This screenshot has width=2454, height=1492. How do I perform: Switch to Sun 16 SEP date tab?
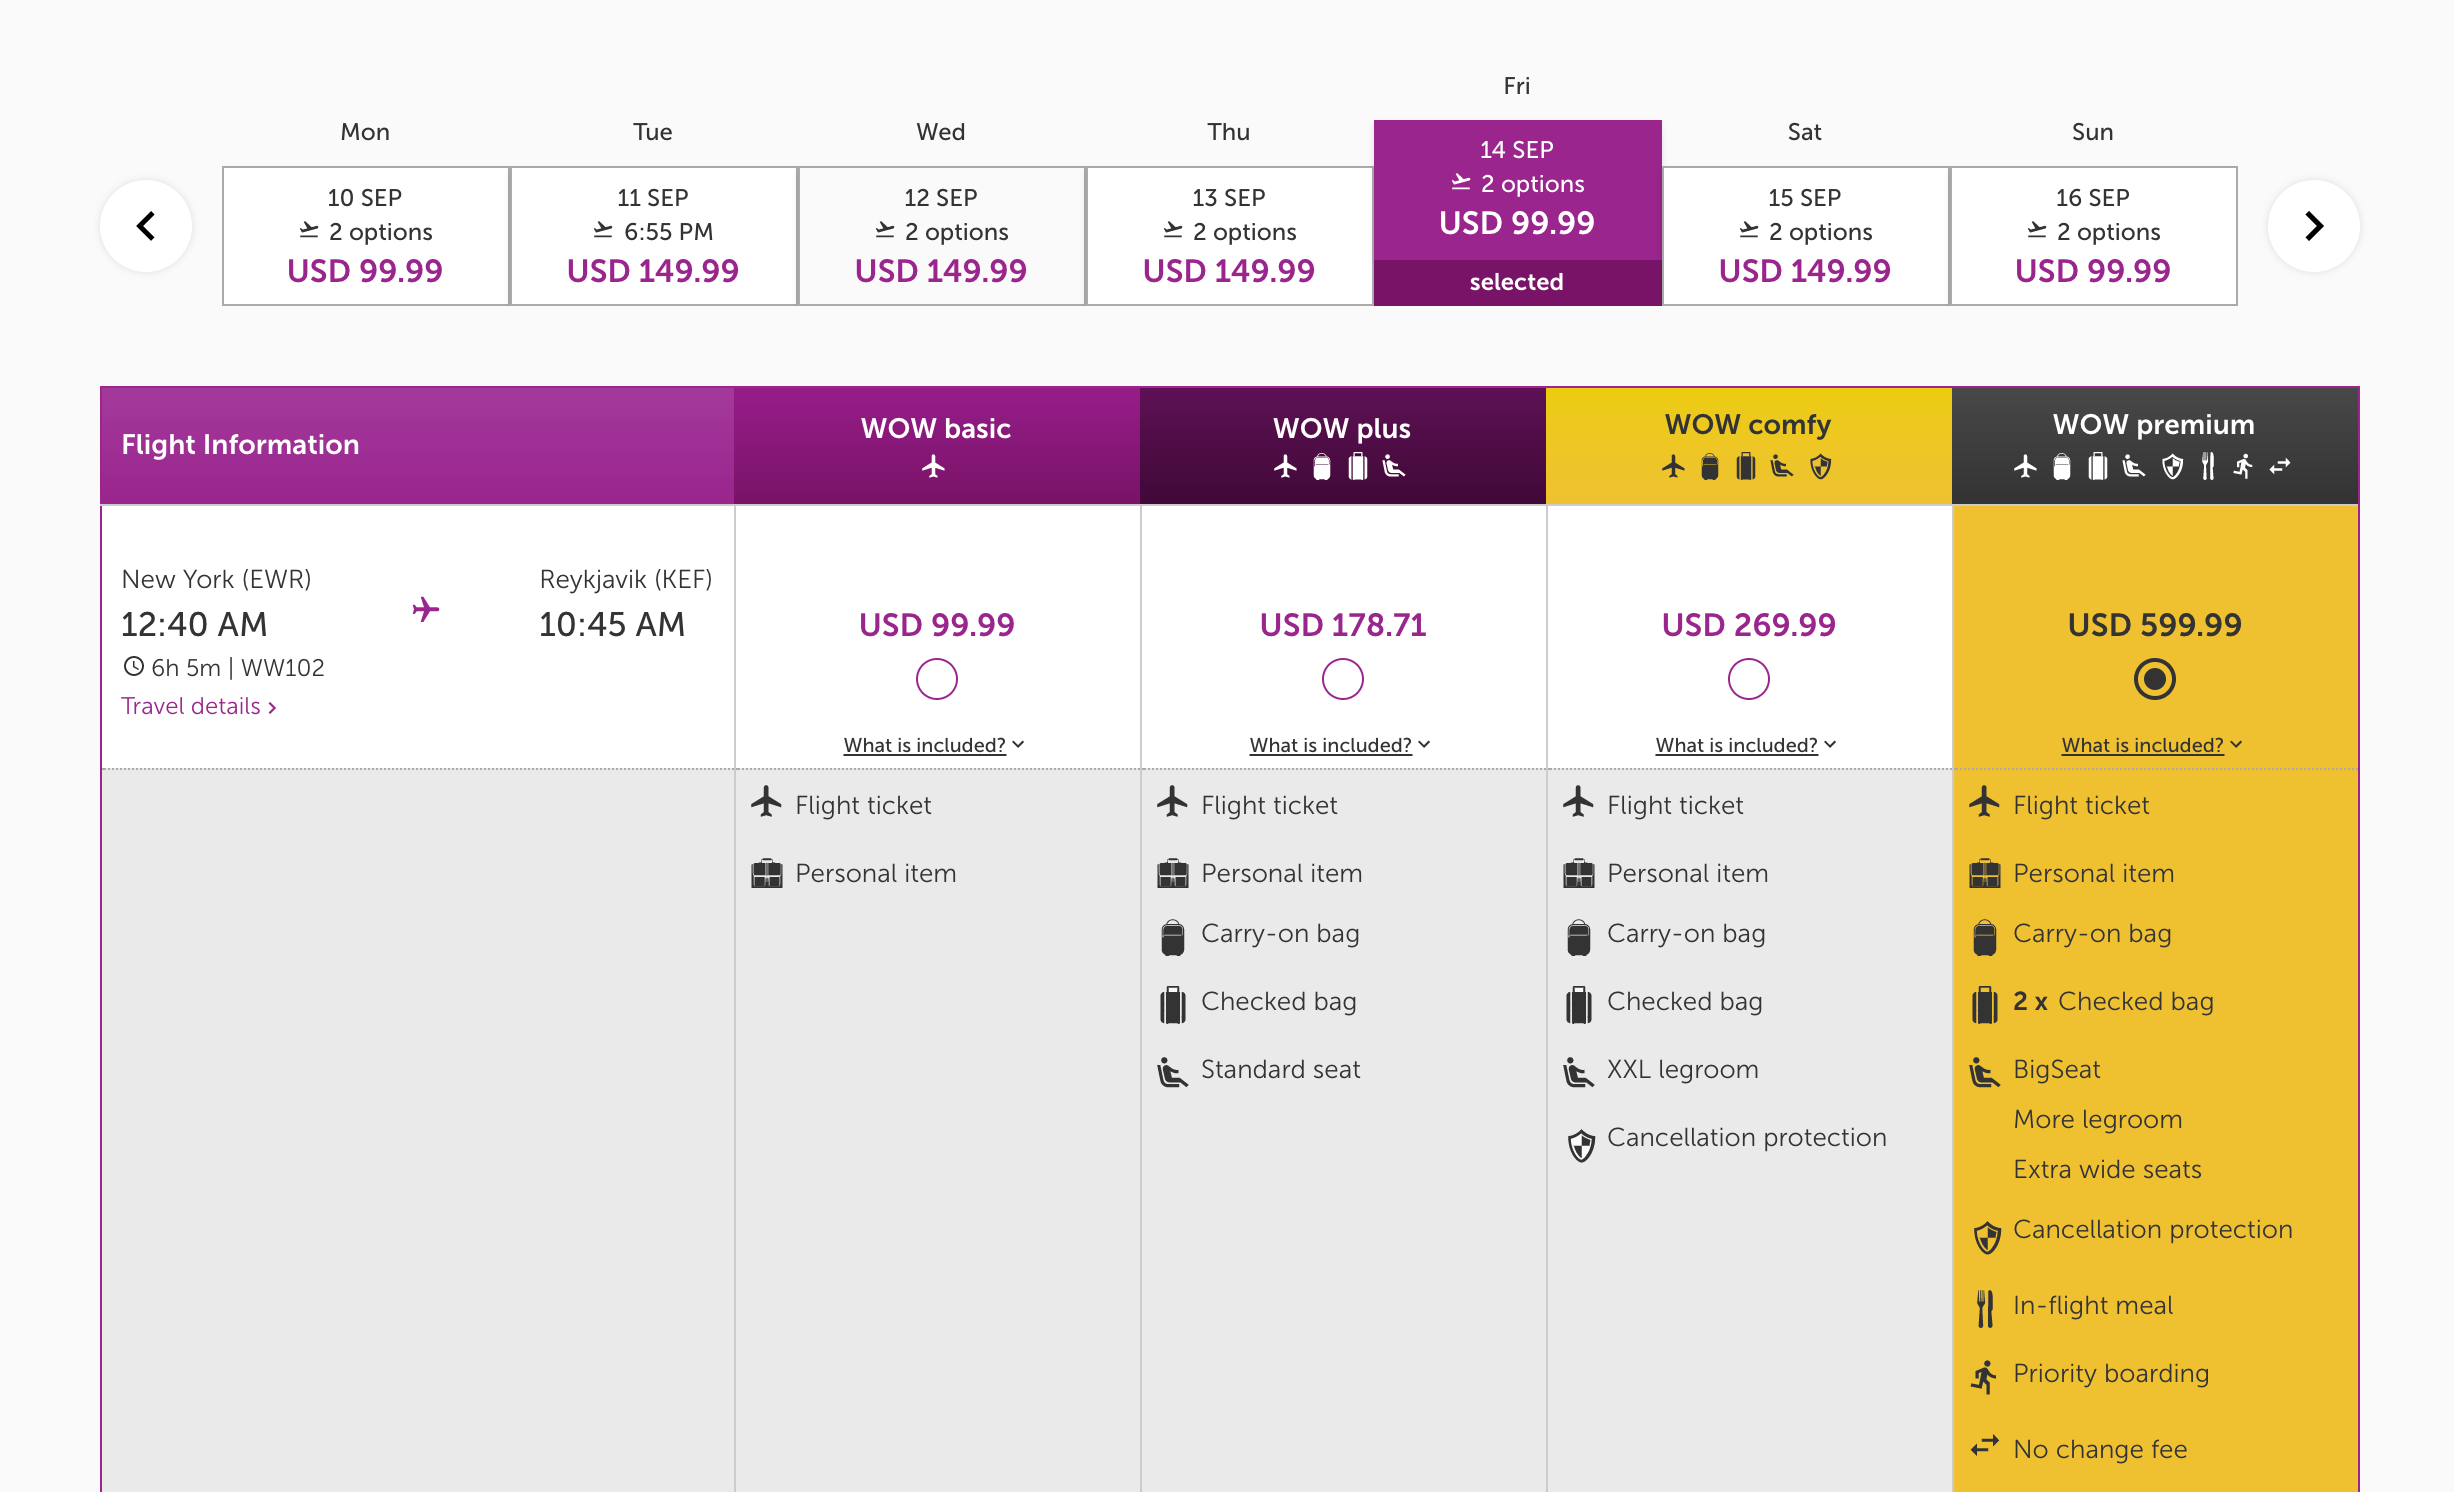2092,236
